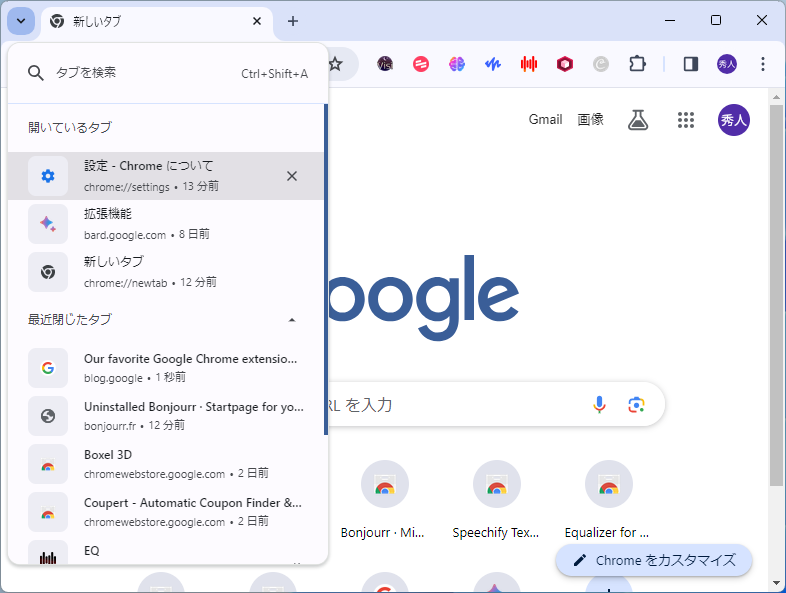Close the 新しいタブ tab
This screenshot has height=593, width=786.
pyautogui.click(x=257, y=21)
